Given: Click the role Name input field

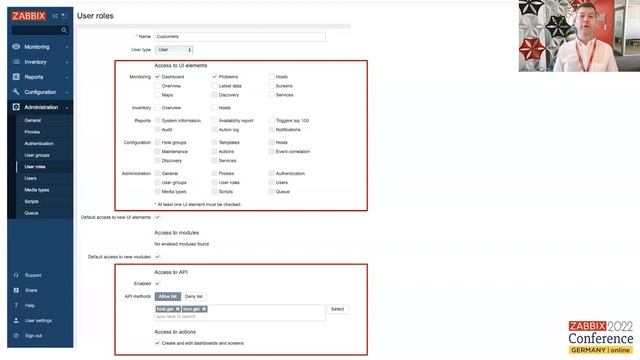Looking at the screenshot, I should click(240, 37).
